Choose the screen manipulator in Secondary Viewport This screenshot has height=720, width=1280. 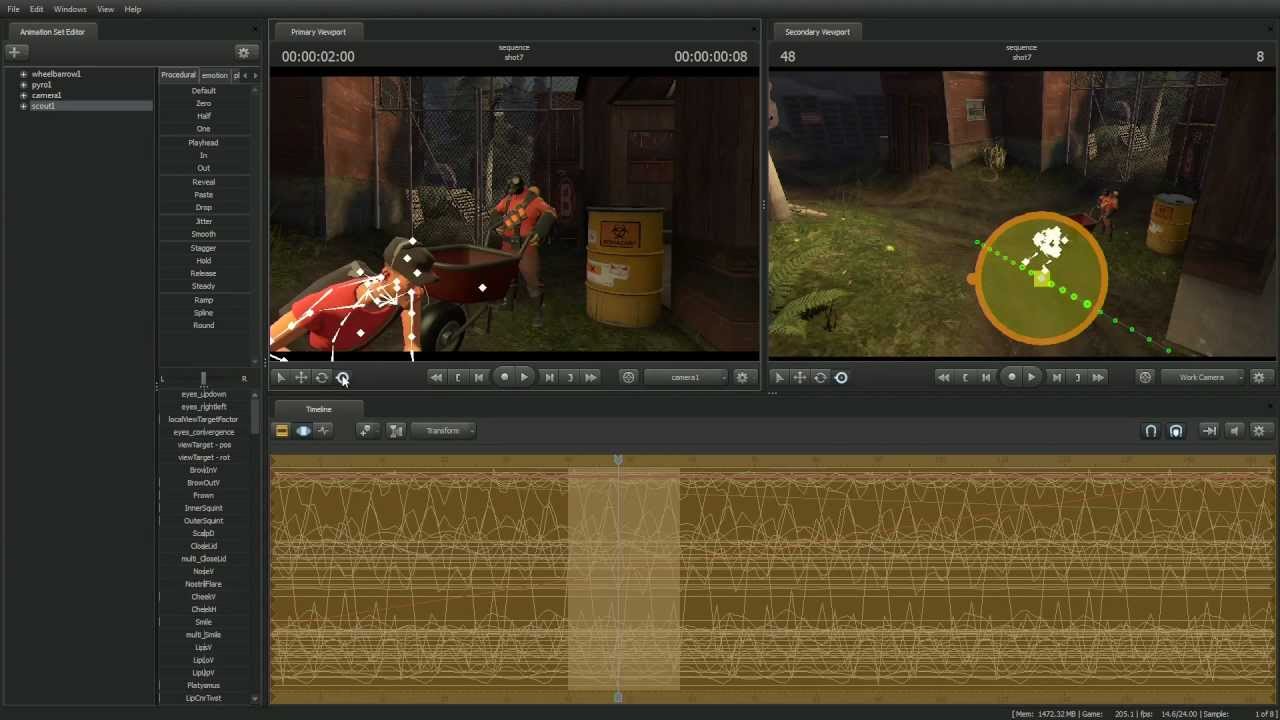point(841,377)
